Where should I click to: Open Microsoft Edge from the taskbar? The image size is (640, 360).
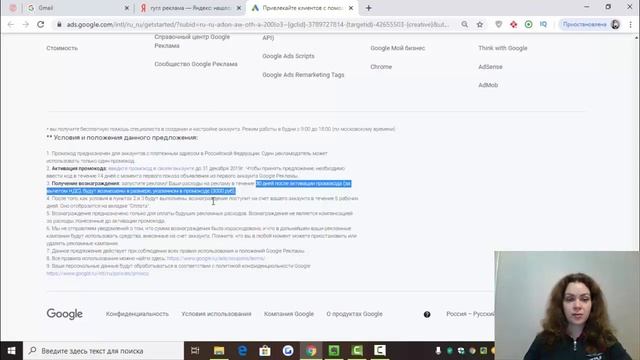tap(242, 351)
